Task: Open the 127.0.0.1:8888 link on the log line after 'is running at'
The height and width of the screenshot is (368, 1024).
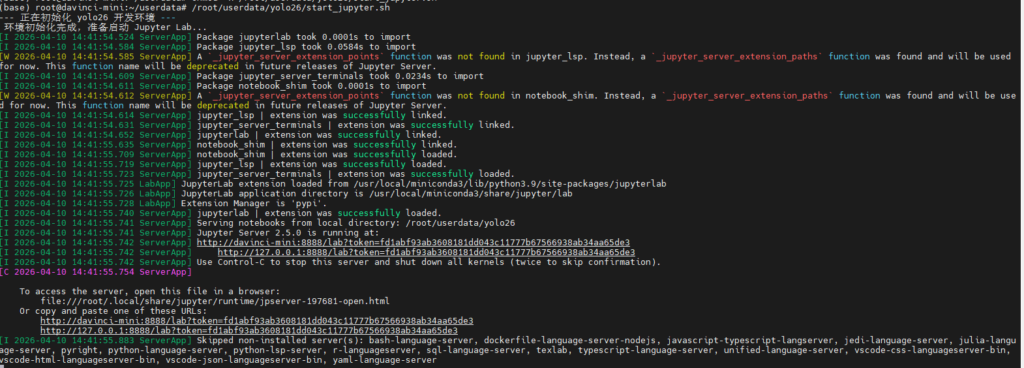Action: click(x=426, y=252)
